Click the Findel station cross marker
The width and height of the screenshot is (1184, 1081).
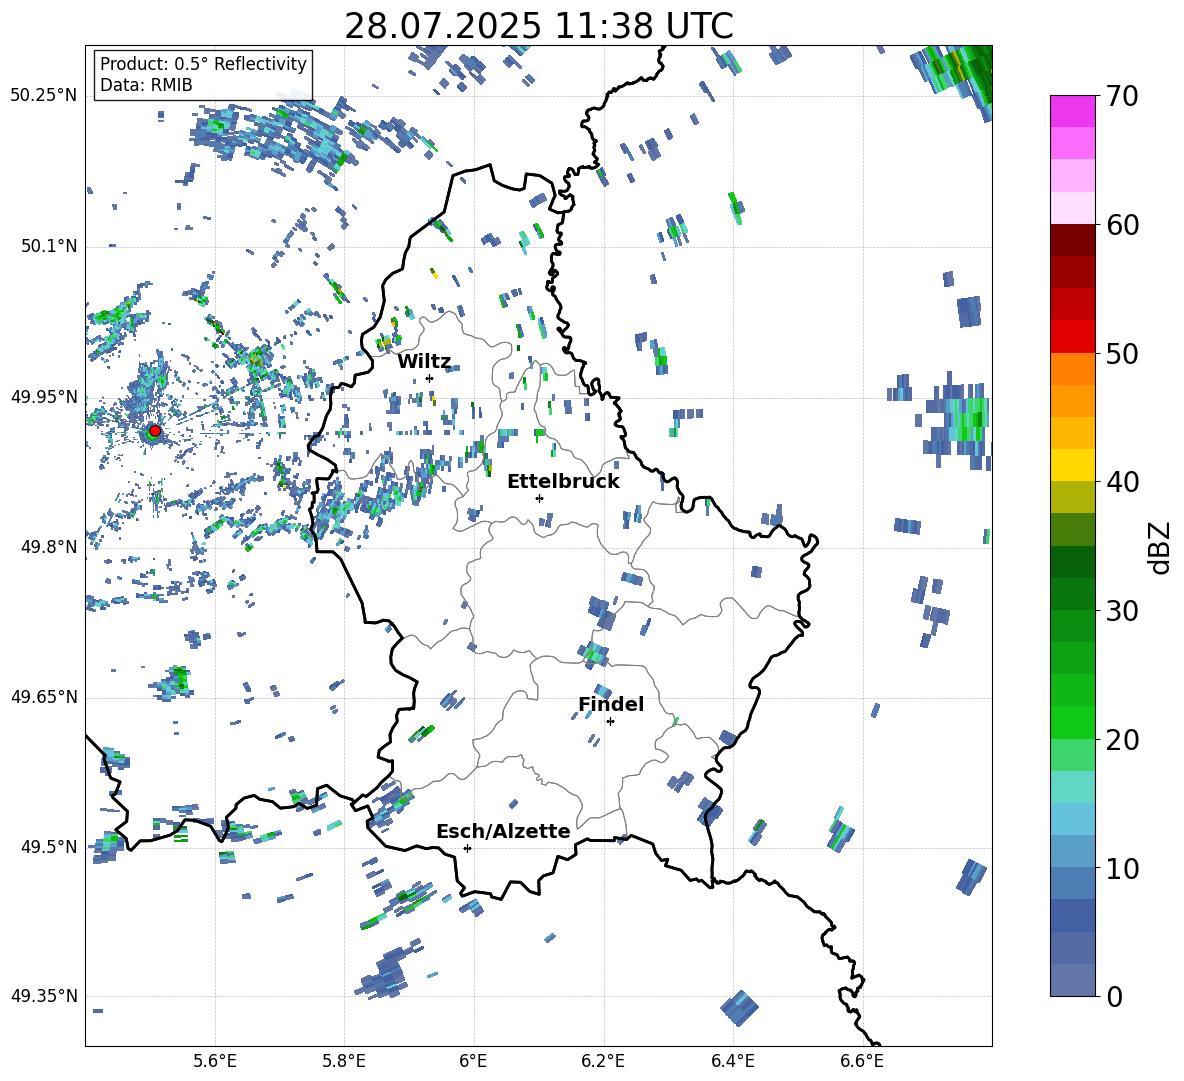[610, 722]
